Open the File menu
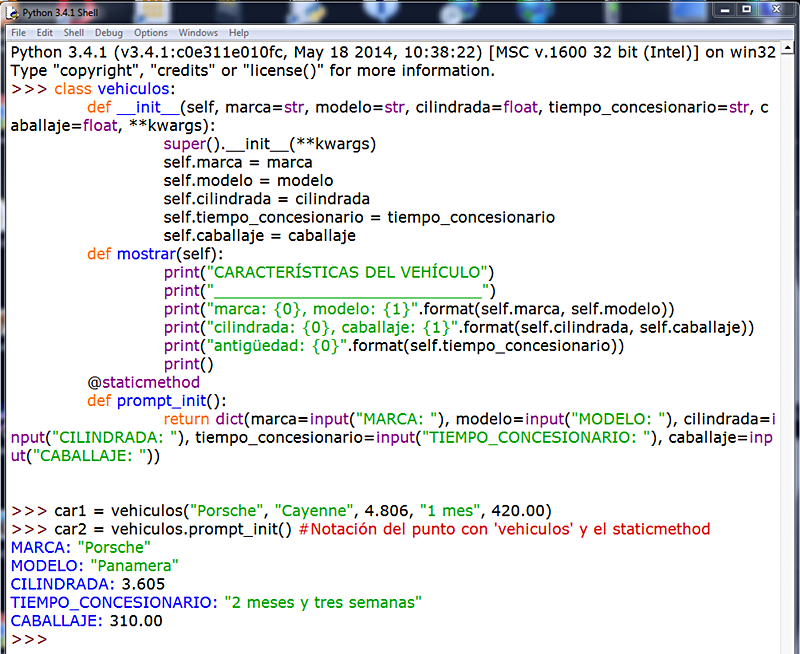Viewport: 800px width, 654px height. pyautogui.click(x=18, y=33)
